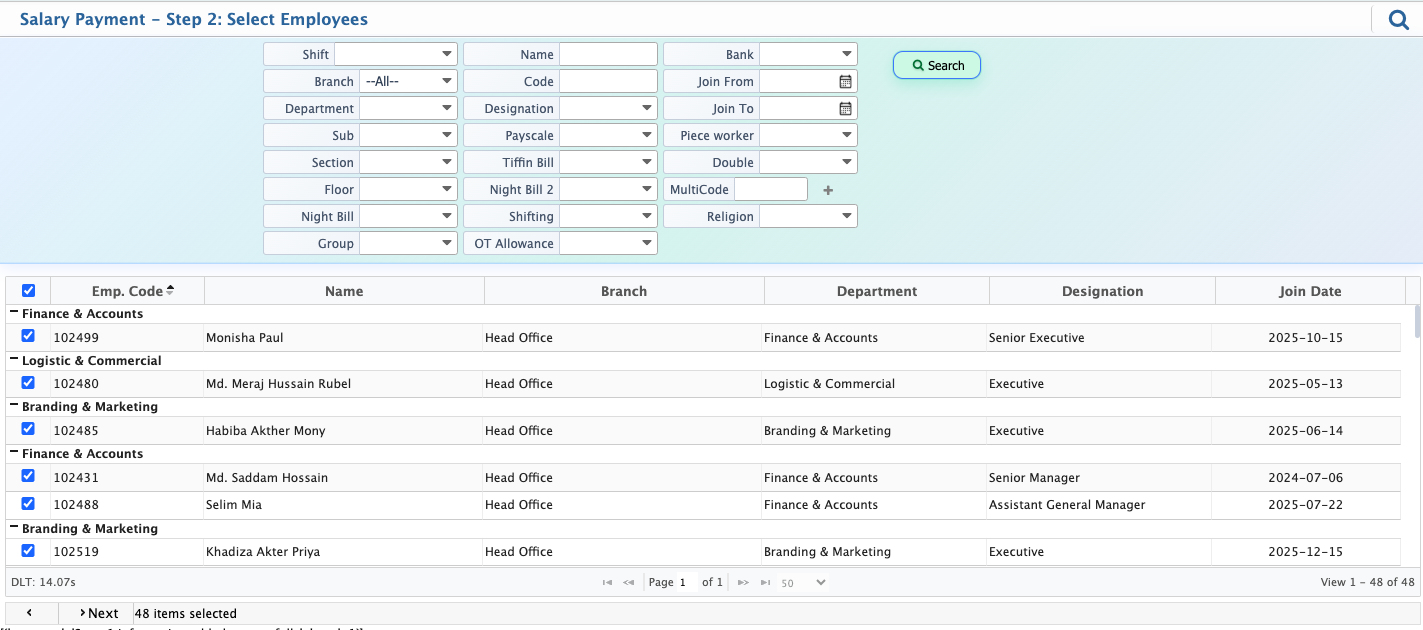Open the Join To calendar picker
Image resolution: width=1423 pixels, height=630 pixels.
845,109
